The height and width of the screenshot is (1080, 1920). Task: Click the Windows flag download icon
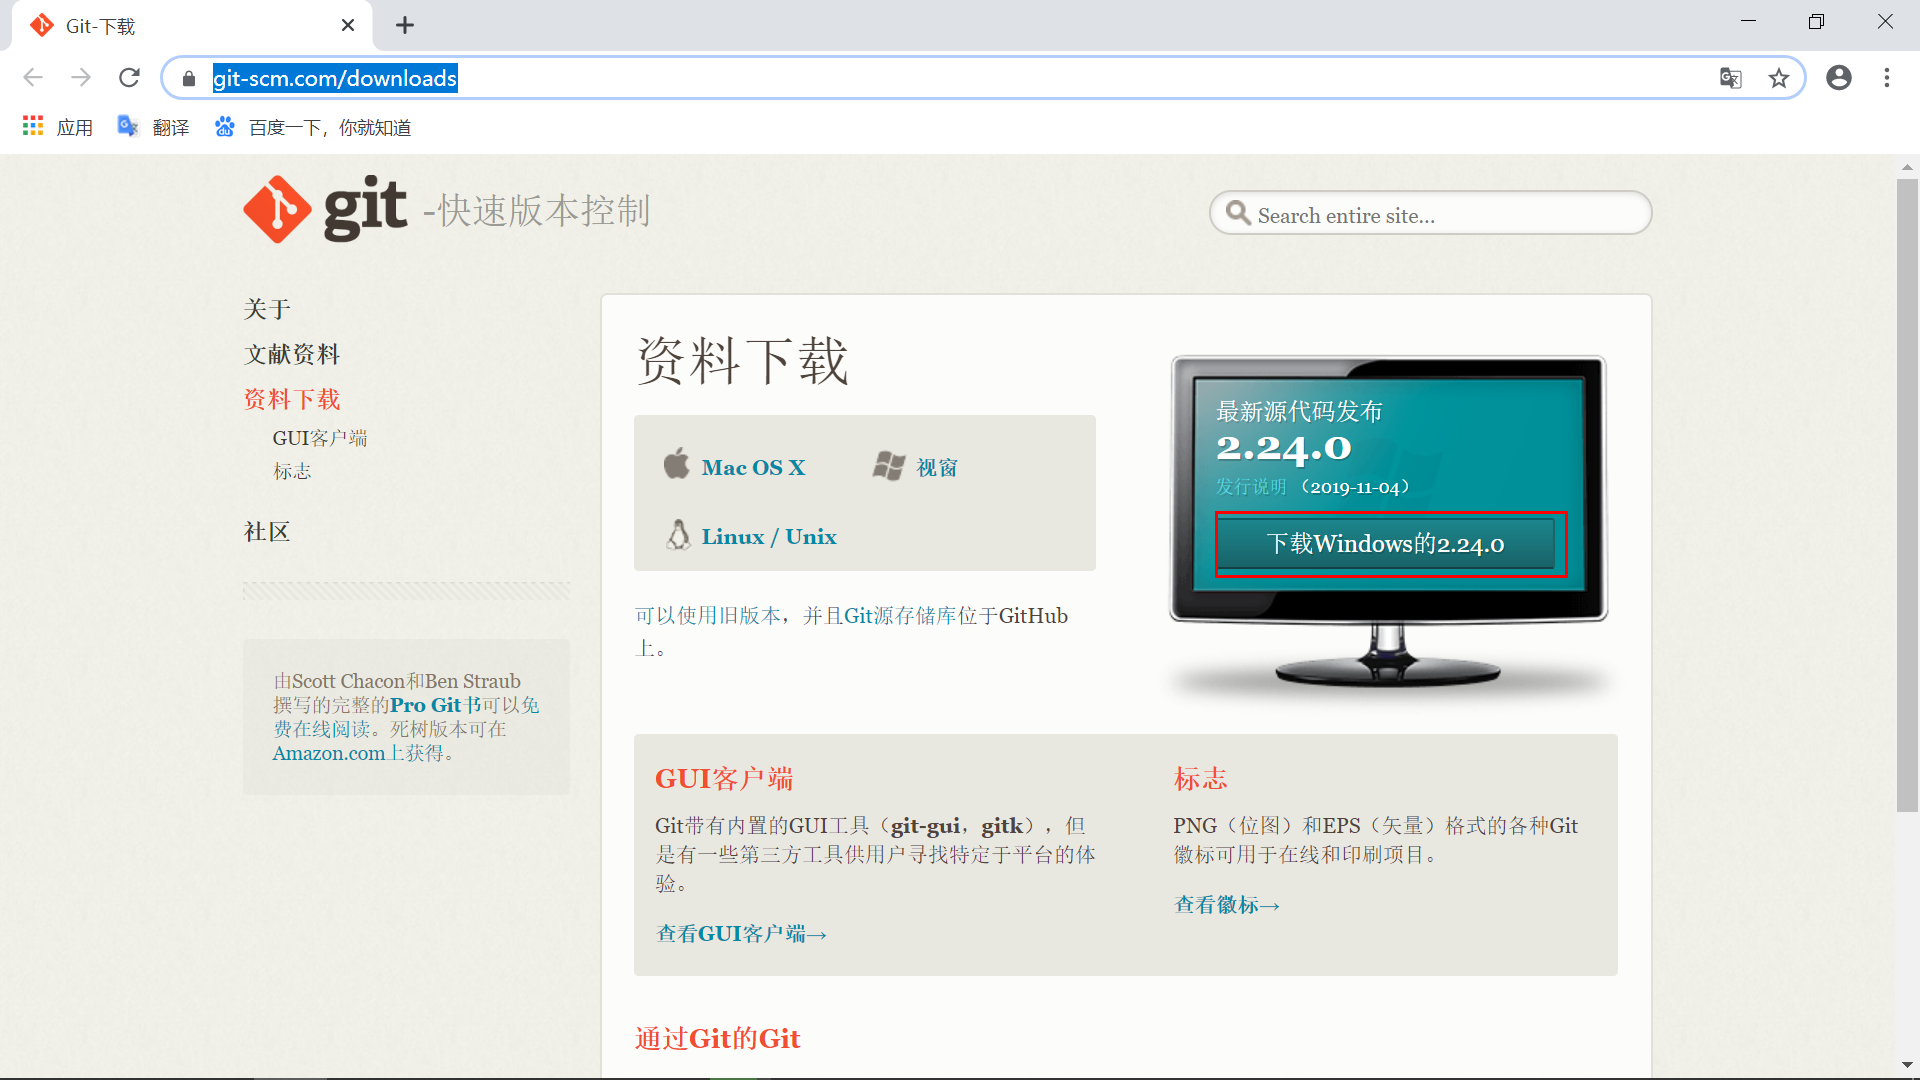point(888,466)
